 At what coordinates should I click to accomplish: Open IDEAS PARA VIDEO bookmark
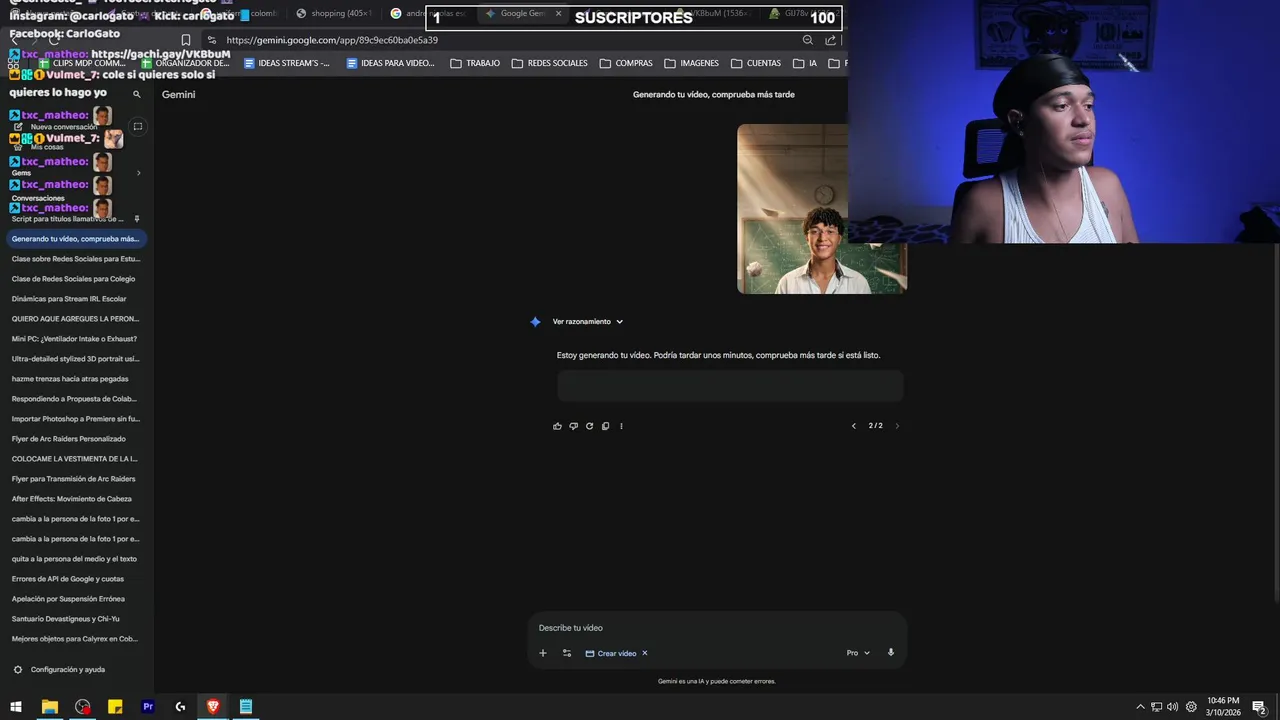390,63
